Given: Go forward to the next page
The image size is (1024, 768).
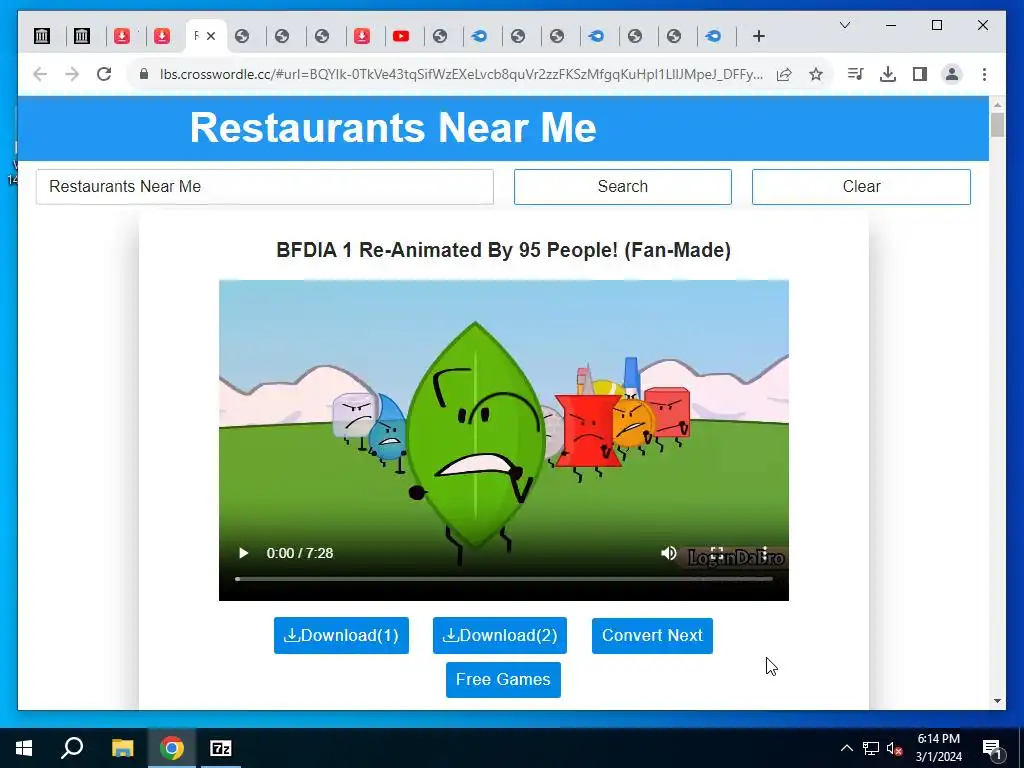Looking at the screenshot, I should click(72, 74).
